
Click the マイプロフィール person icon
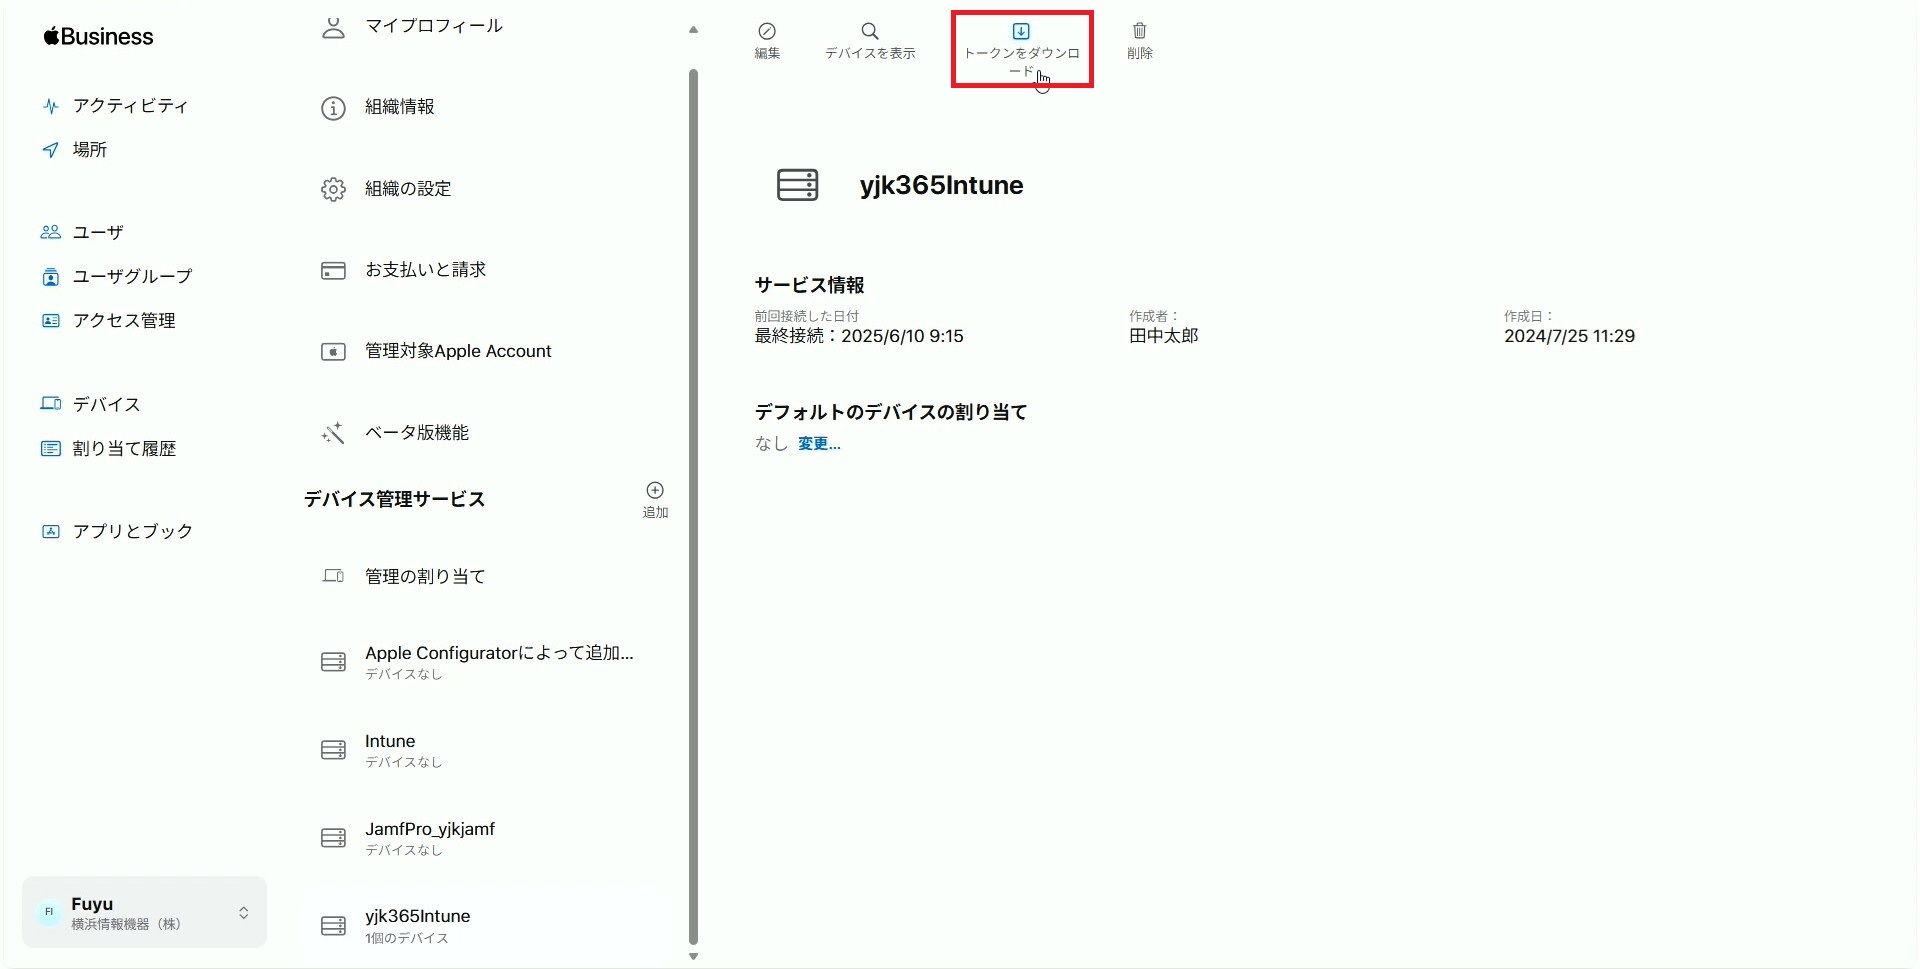pyautogui.click(x=333, y=27)
